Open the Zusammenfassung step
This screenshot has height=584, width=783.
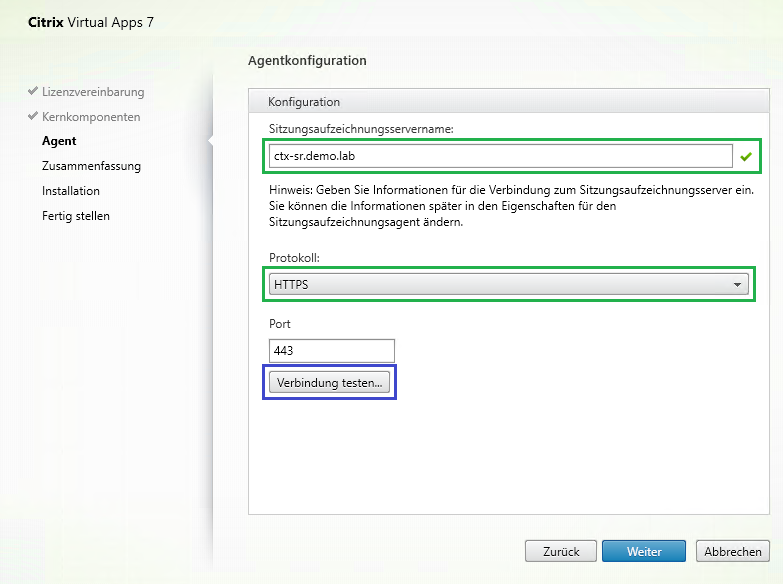click(91, 166)
